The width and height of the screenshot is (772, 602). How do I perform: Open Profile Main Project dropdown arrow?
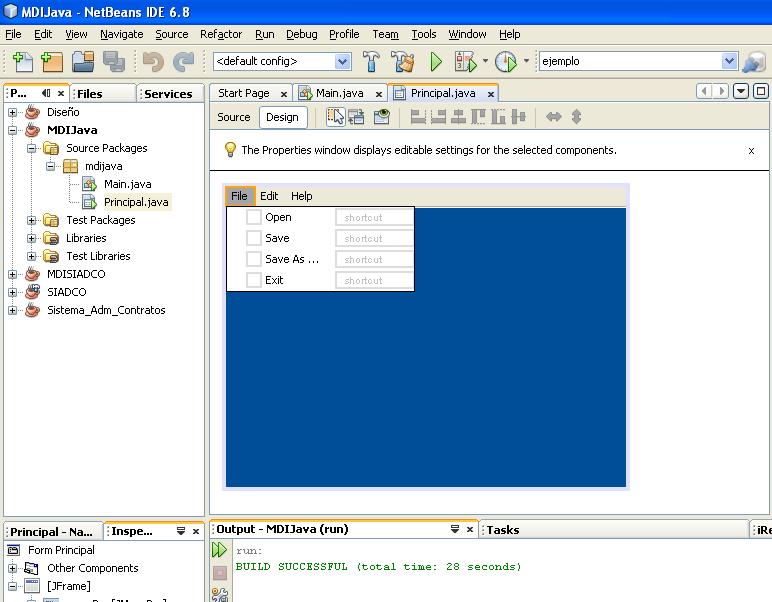click(526, 61)
